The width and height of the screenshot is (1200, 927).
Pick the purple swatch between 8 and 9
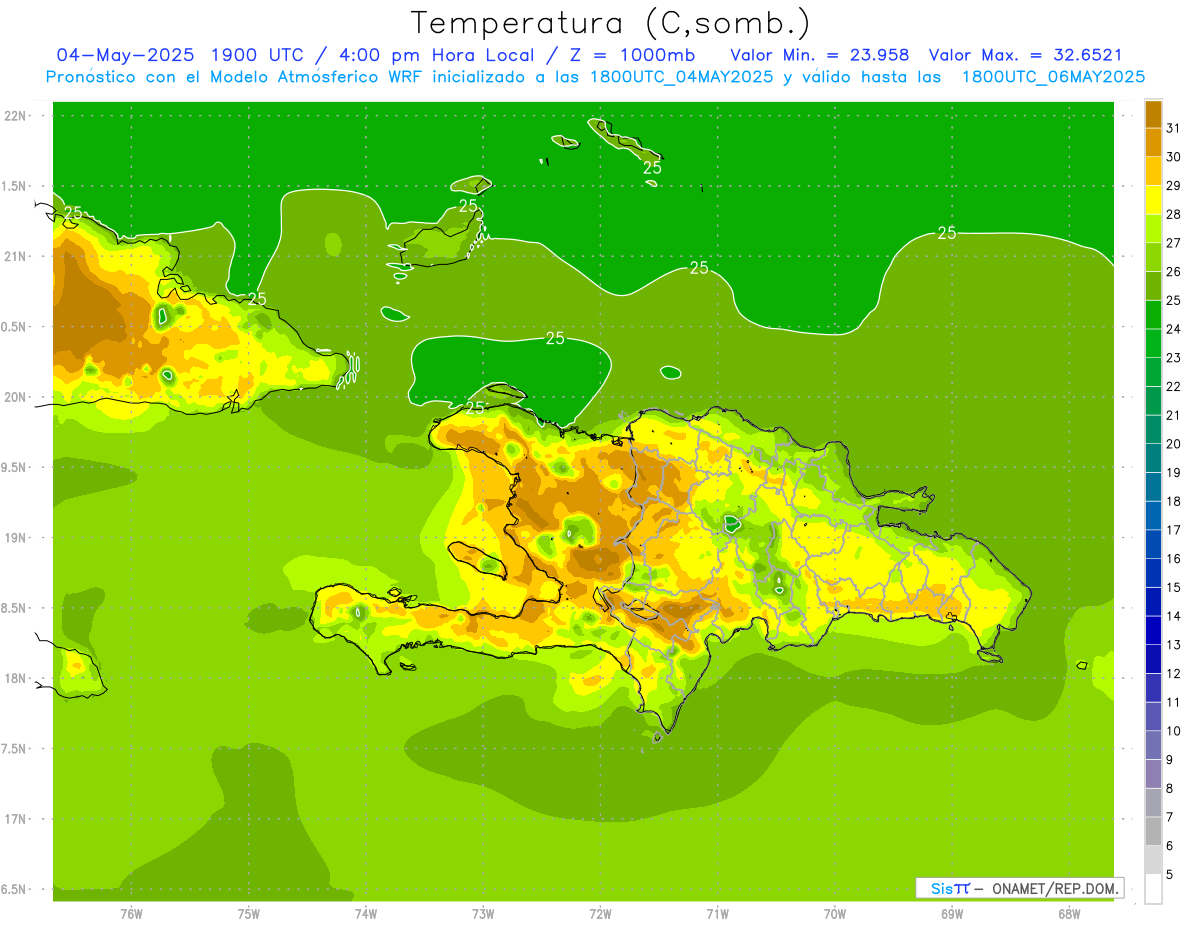pyautogui.click(x=1153, y=774)
